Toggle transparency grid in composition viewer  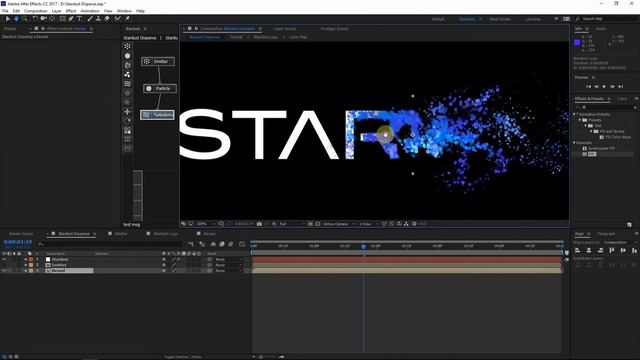point(318,224)
